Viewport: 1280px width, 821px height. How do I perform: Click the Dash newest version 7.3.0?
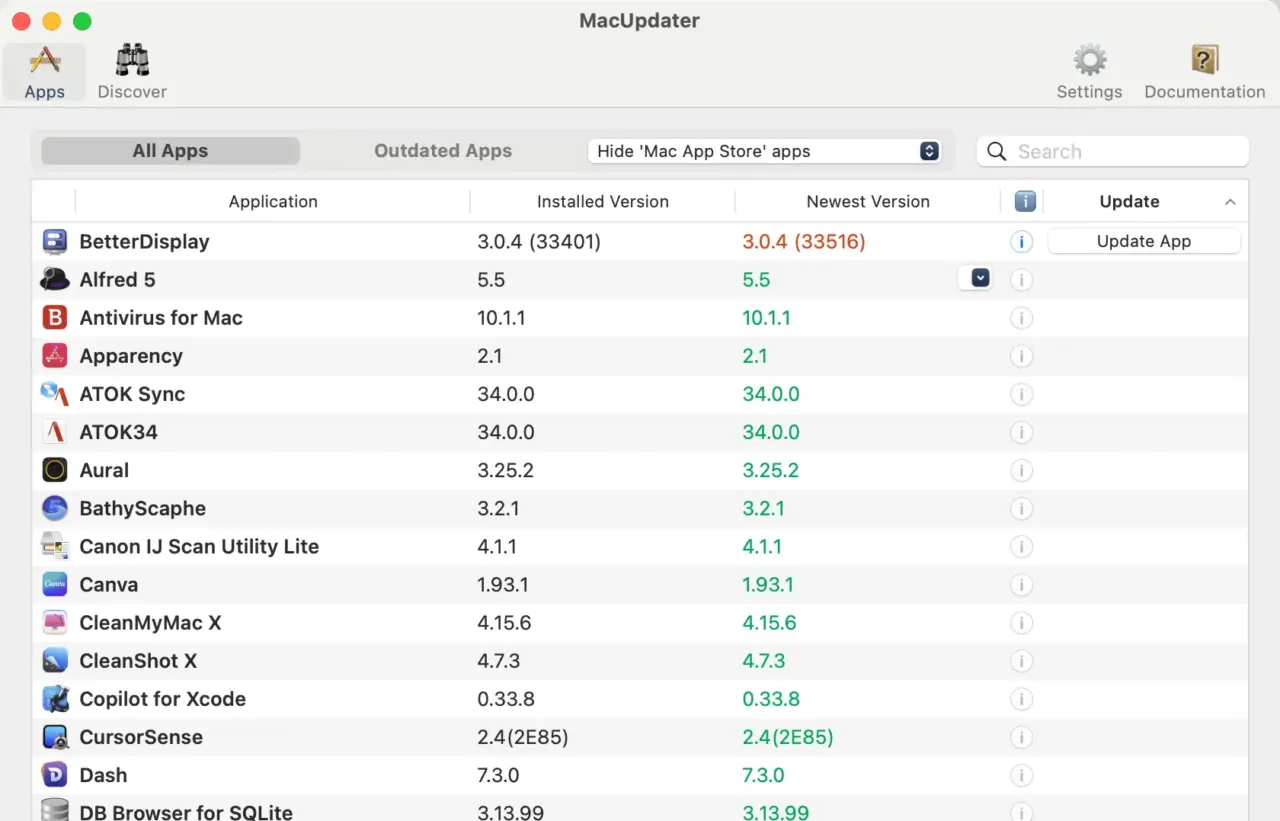pos(763,775)
